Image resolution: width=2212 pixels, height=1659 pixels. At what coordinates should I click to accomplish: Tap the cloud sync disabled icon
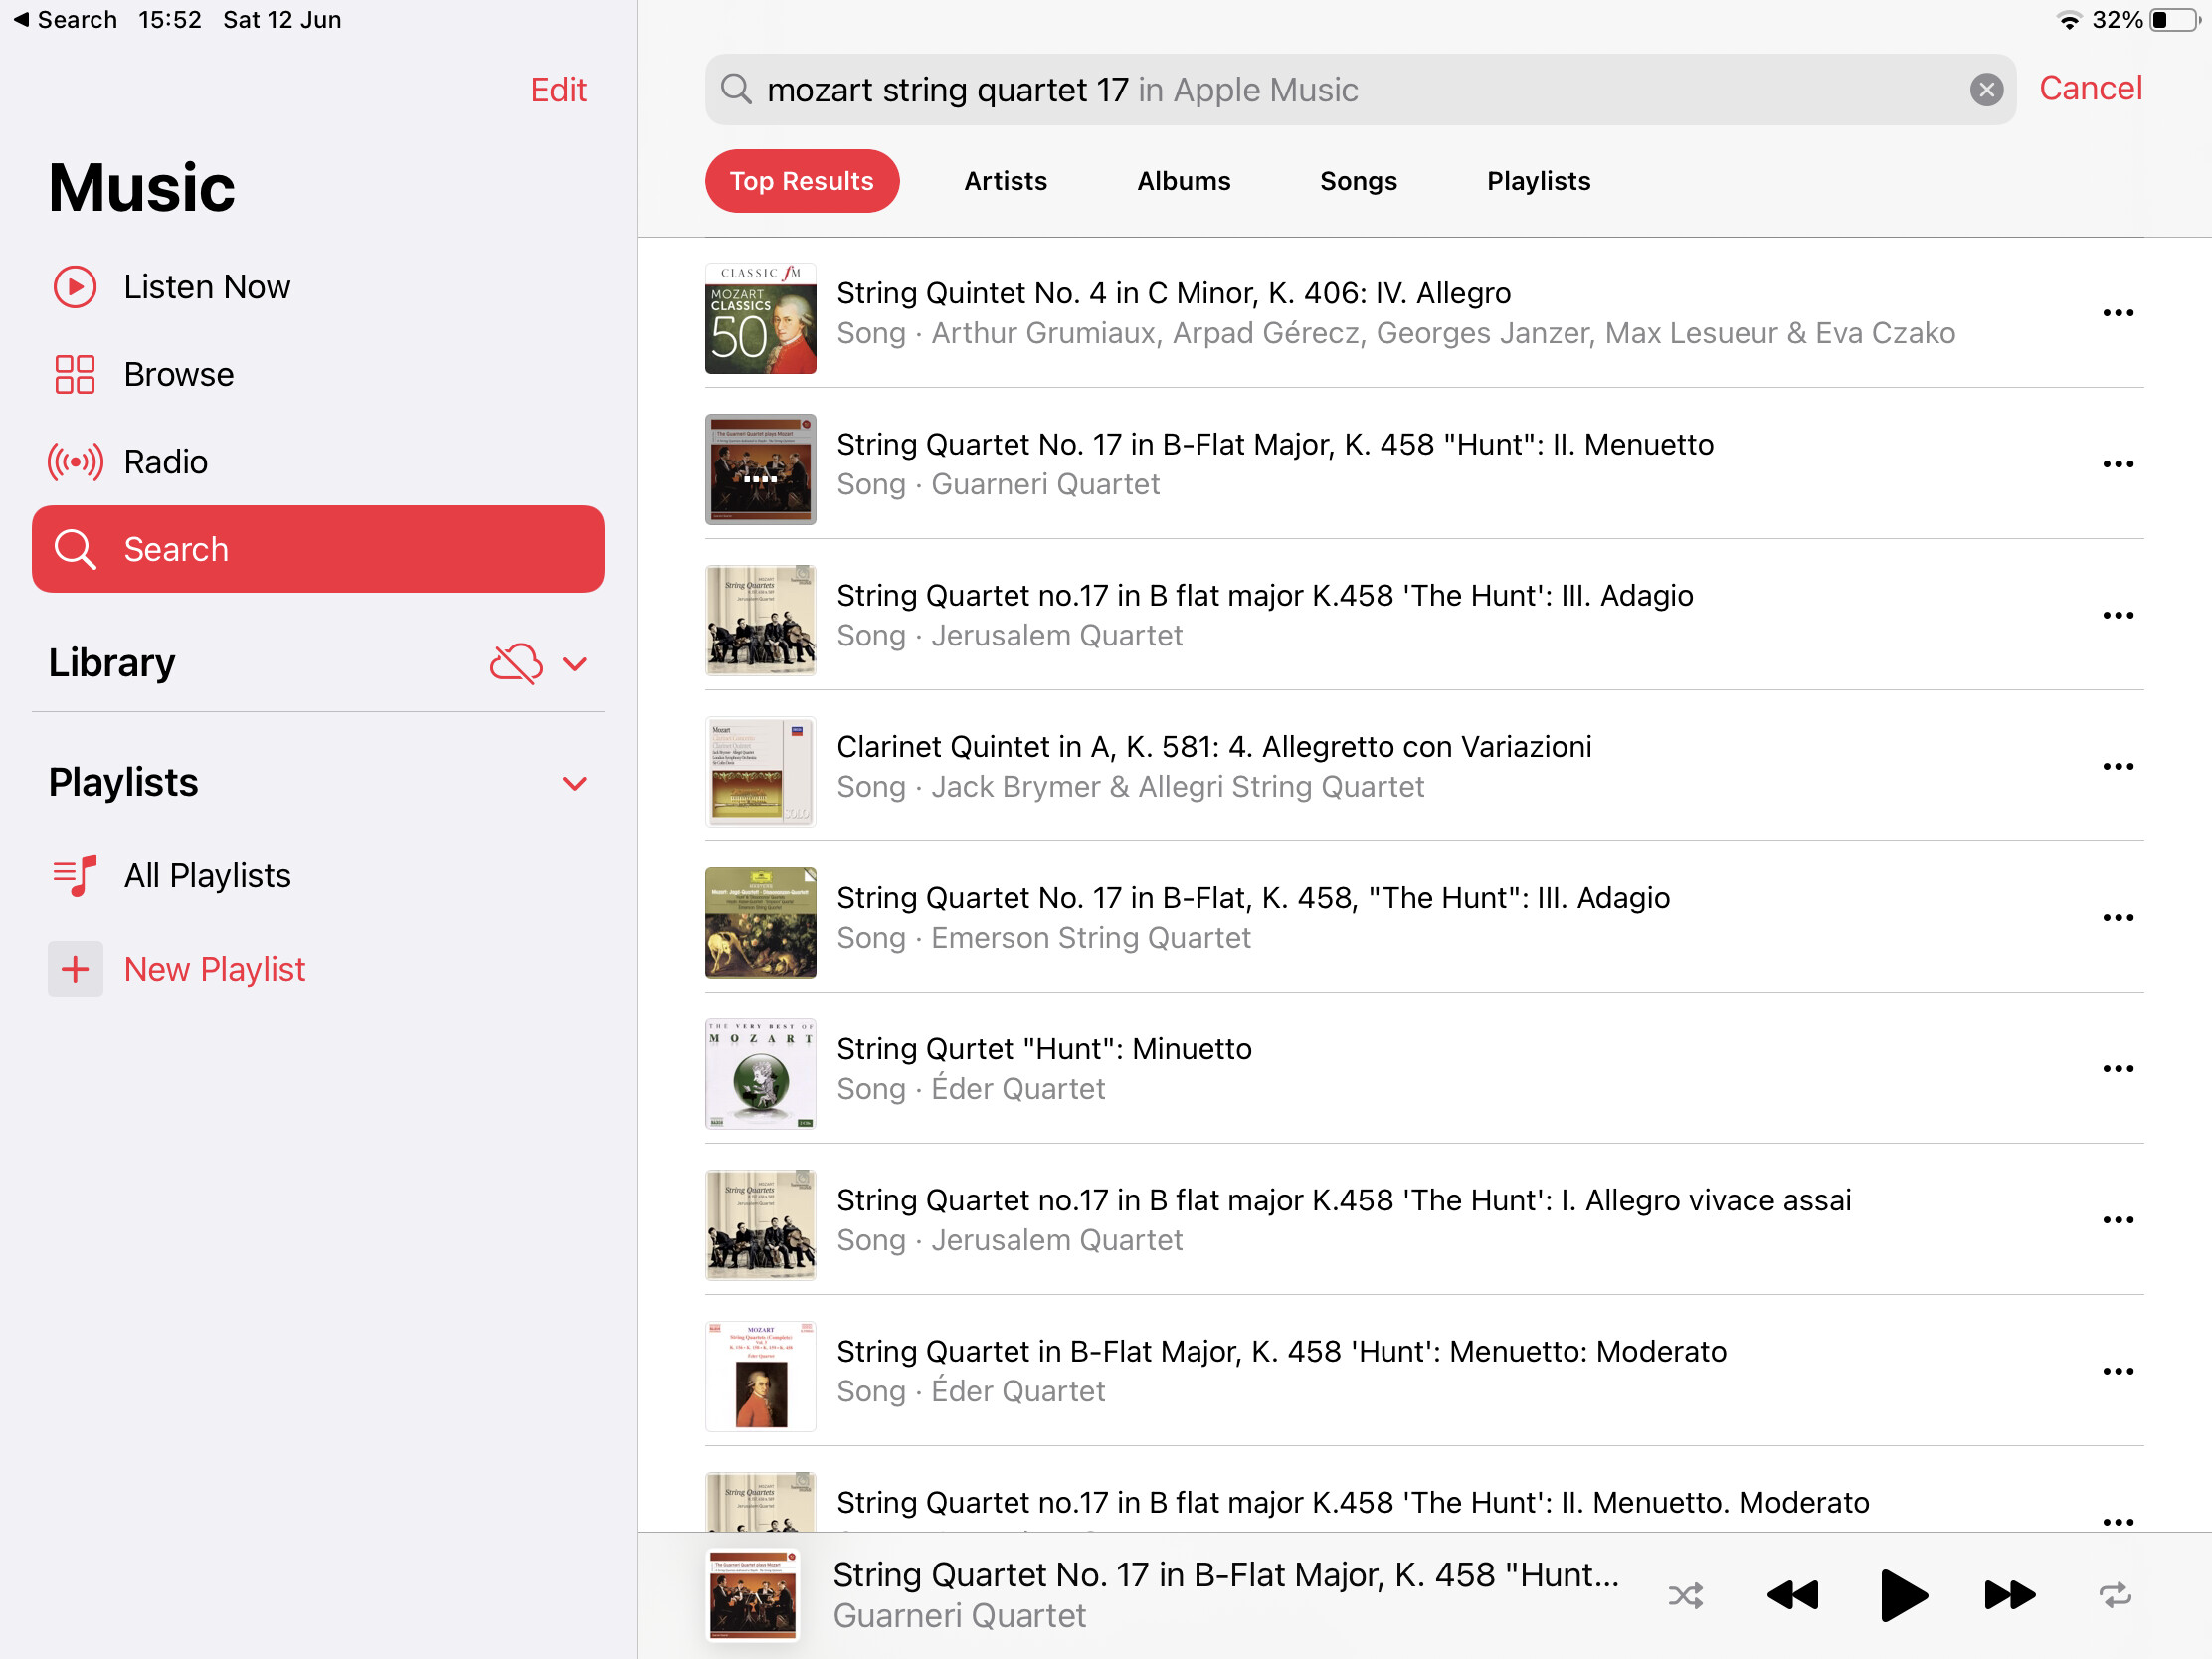coord(516,663)
